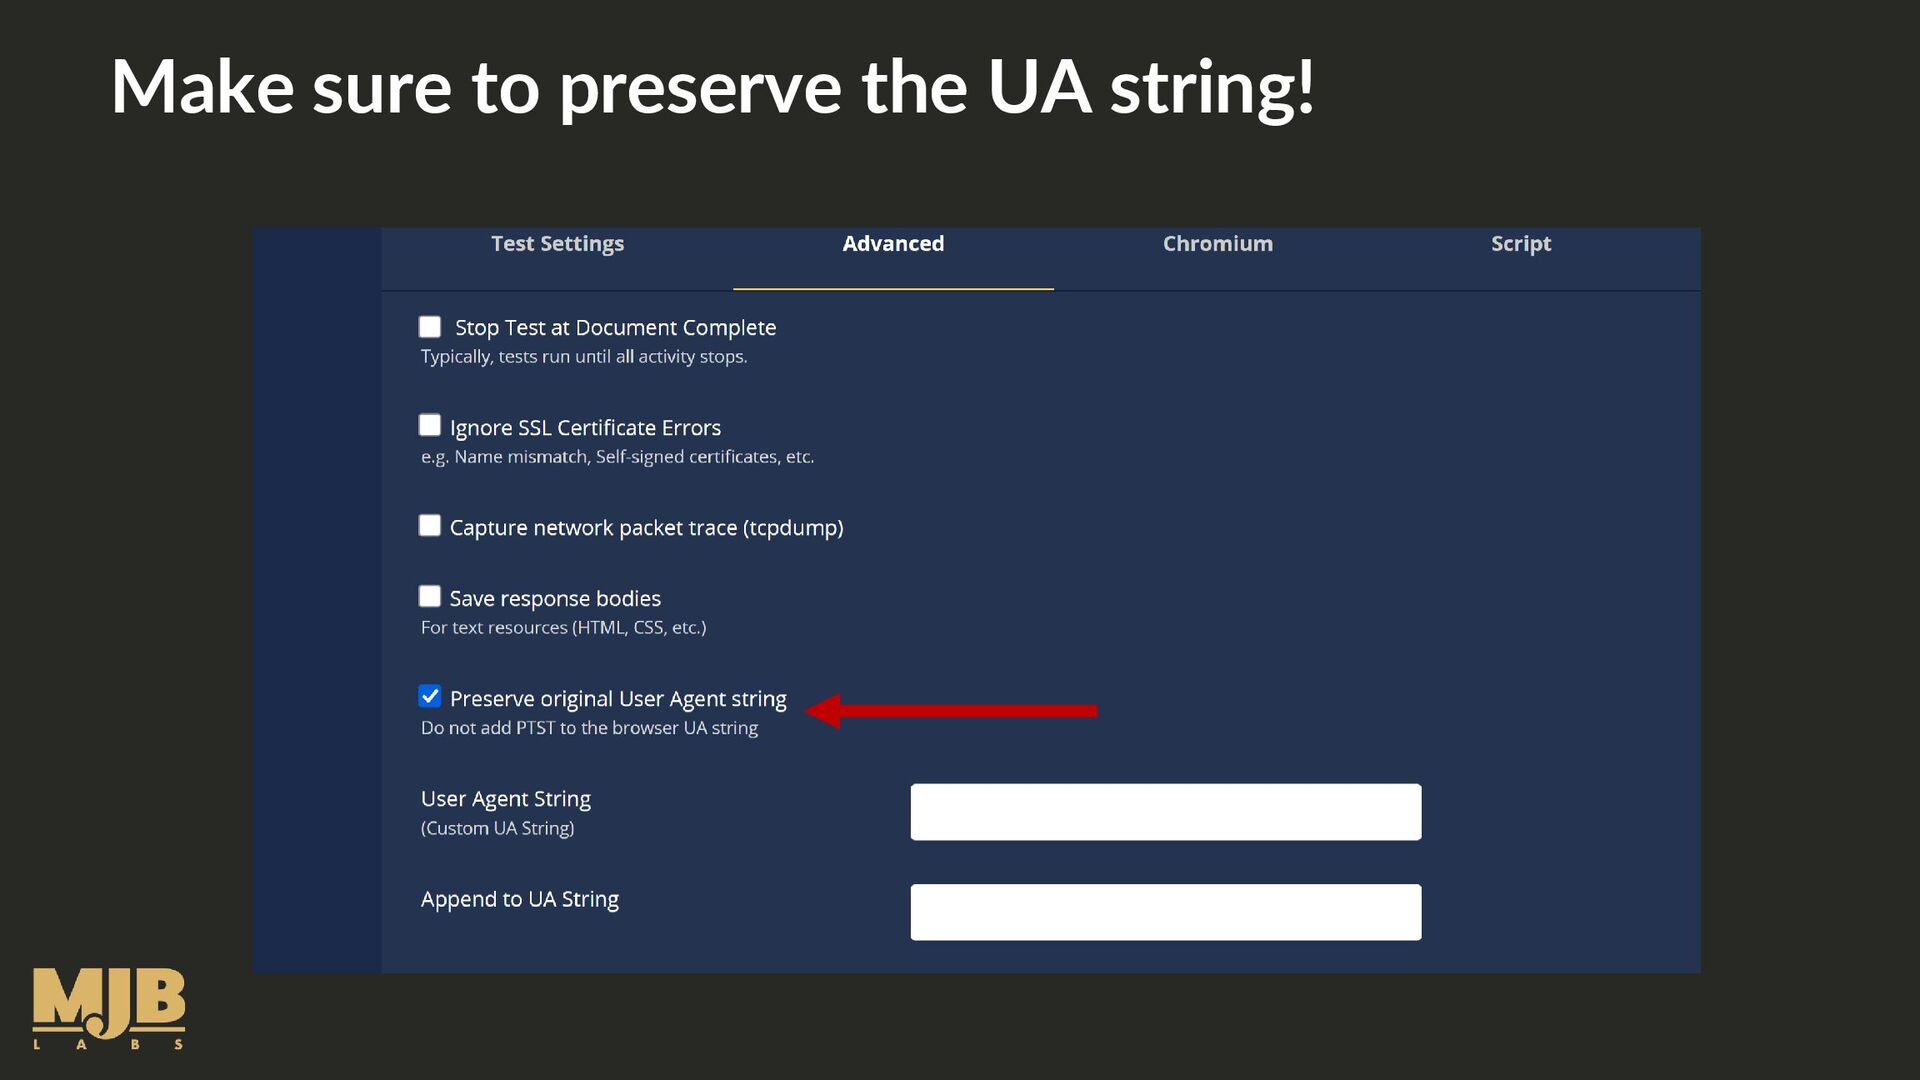Click the Ignore SSL Certificate Errors label
The image size is (1920, 1080).
585,428
